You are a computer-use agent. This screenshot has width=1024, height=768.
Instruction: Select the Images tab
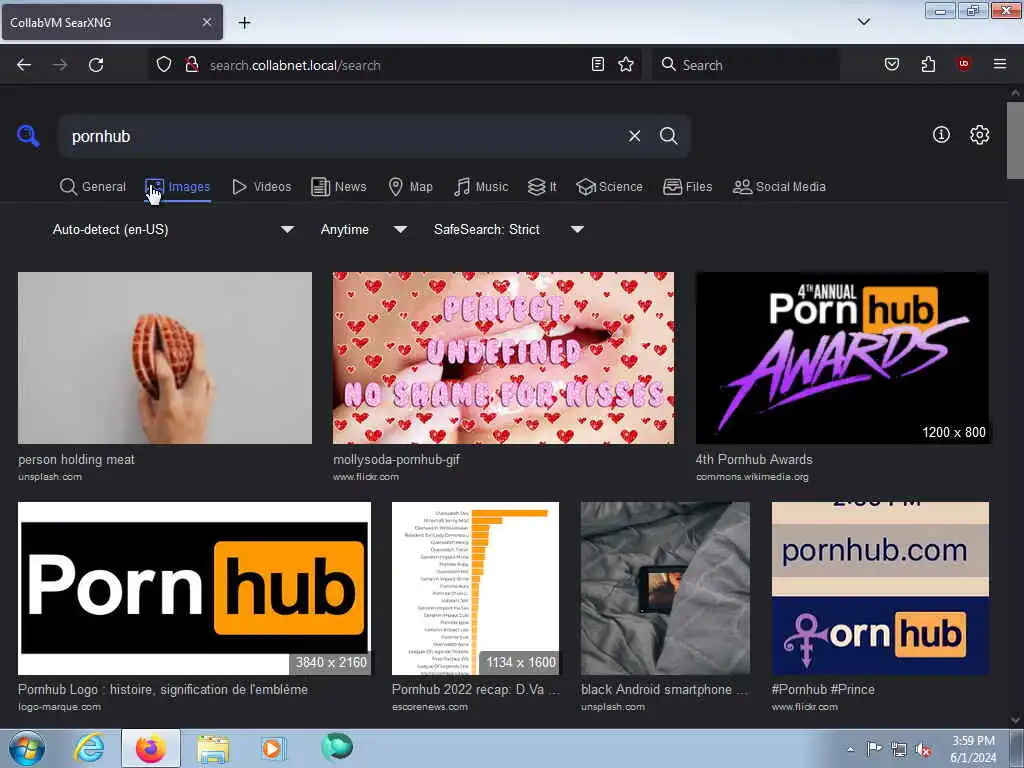178,187
